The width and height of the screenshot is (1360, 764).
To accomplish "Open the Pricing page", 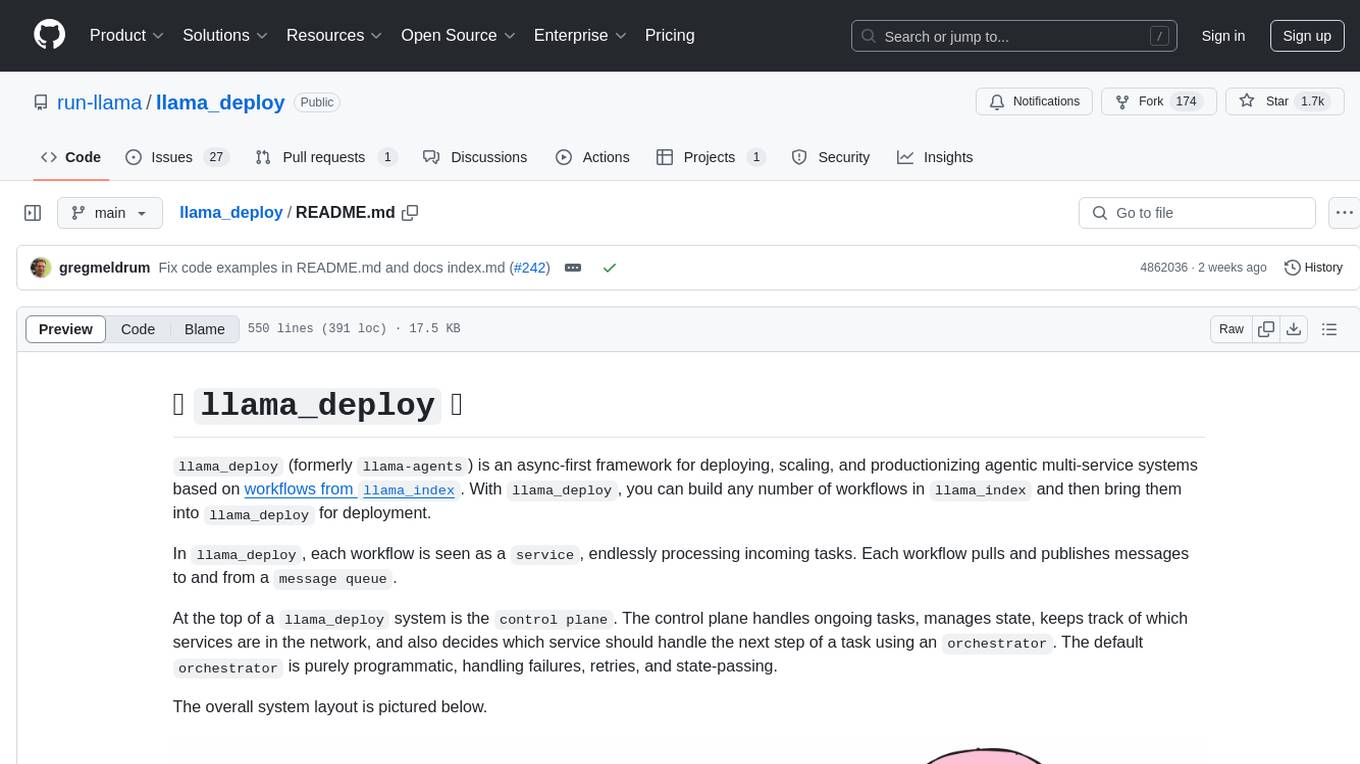I will 670,35.
